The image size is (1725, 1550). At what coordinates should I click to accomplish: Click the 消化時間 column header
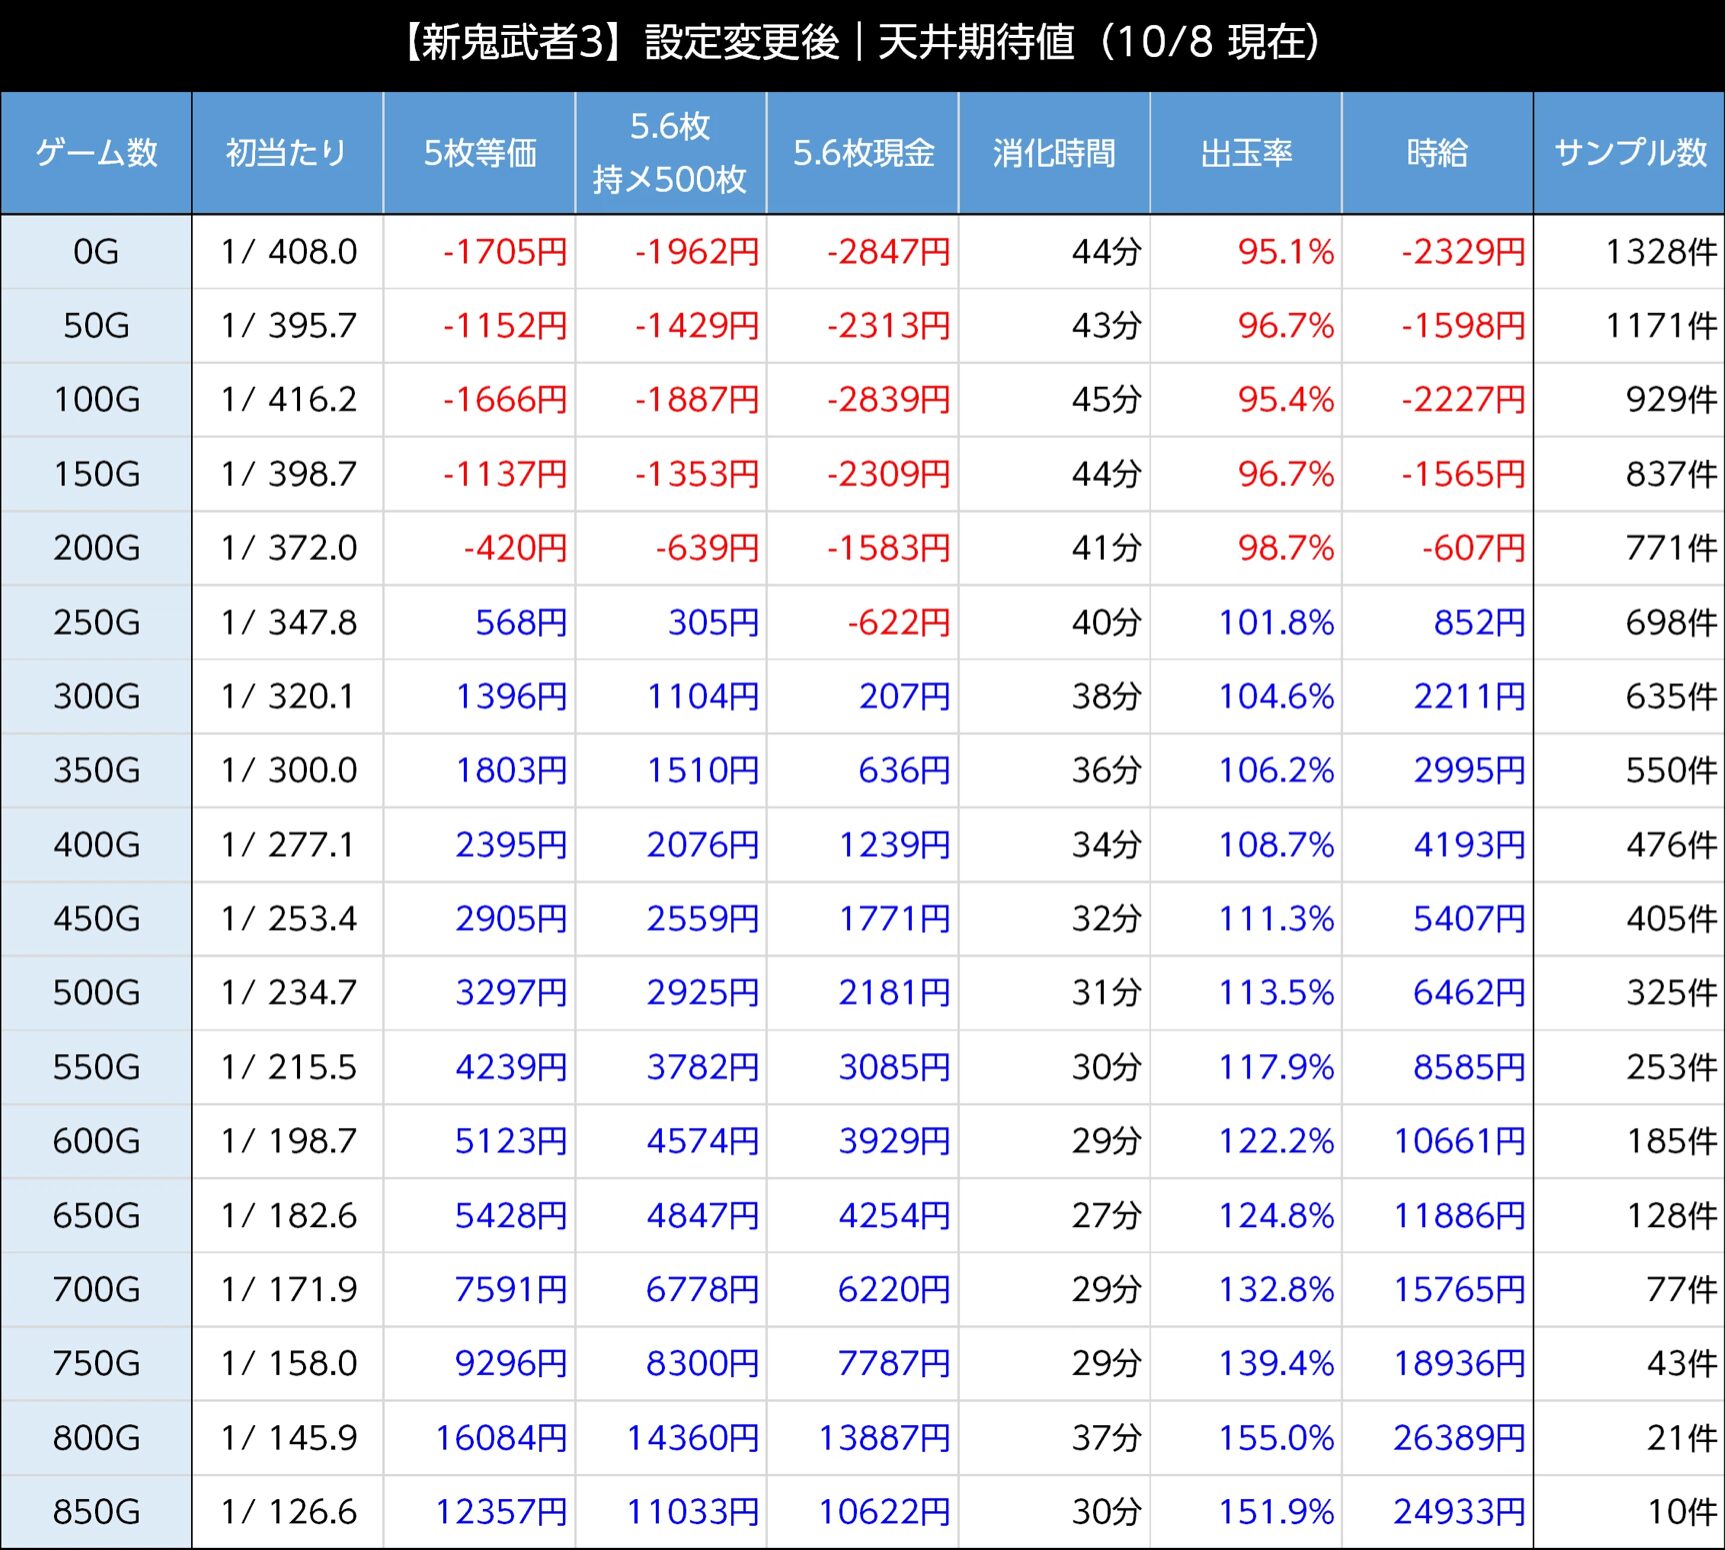(1054, 153)
